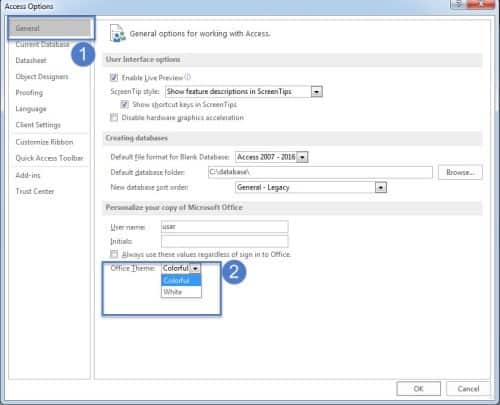Screen dimensions: 500x405
Task: Click the Creating databases heading
Action: [x=137, y=138]
